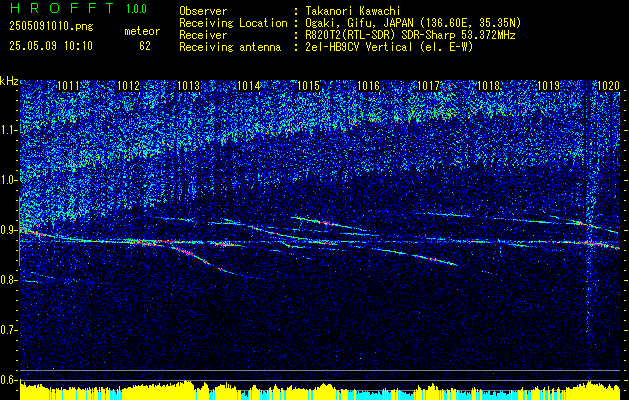Click the yellow signal level bar graph
This screenshot has width=629, height=400.
(x=320, y=390)
